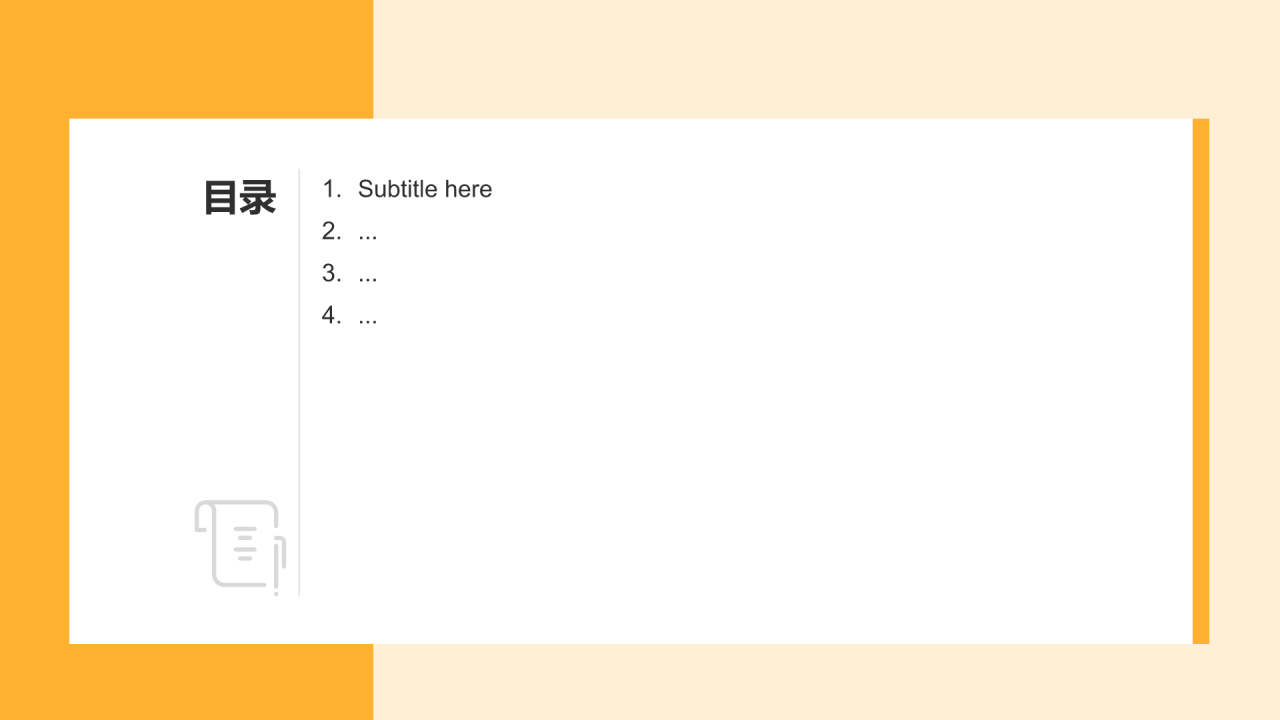Viewport: 1280px width, 720px height.
Task: Select the fourth list item's ellipsis
Action: click(368, 316)
